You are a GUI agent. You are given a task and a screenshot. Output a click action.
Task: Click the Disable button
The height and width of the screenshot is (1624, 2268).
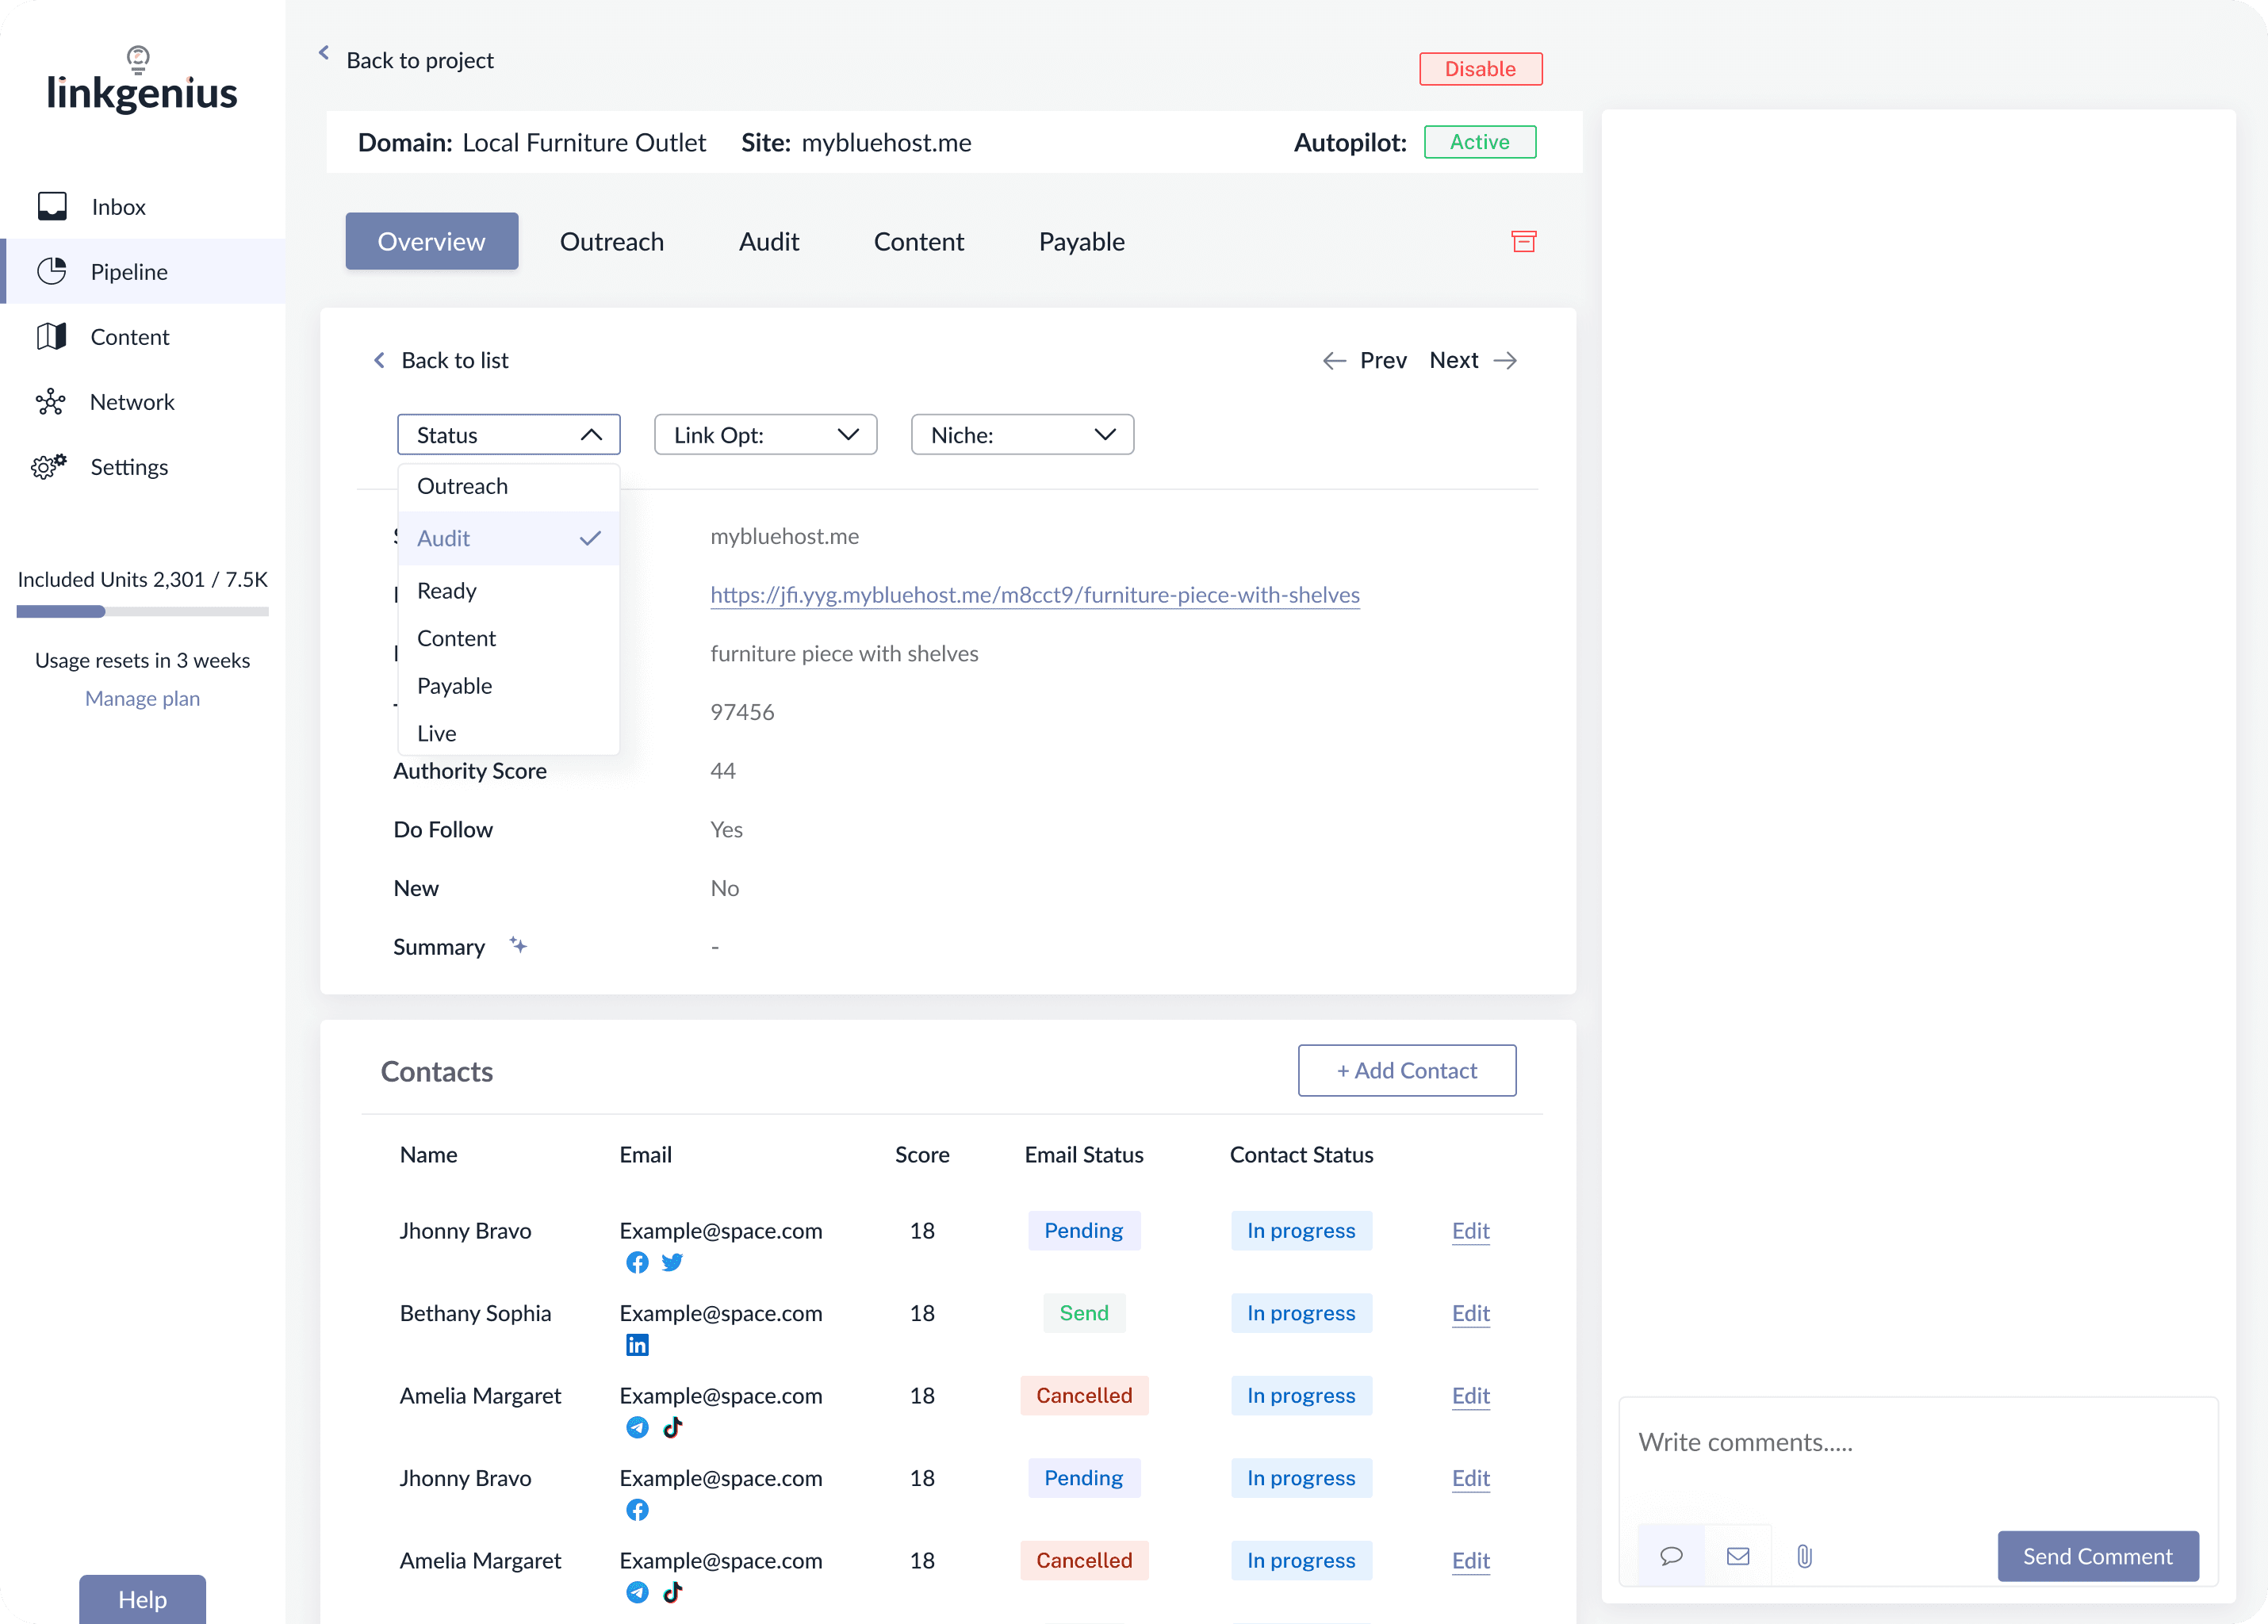coord(1480,68)
